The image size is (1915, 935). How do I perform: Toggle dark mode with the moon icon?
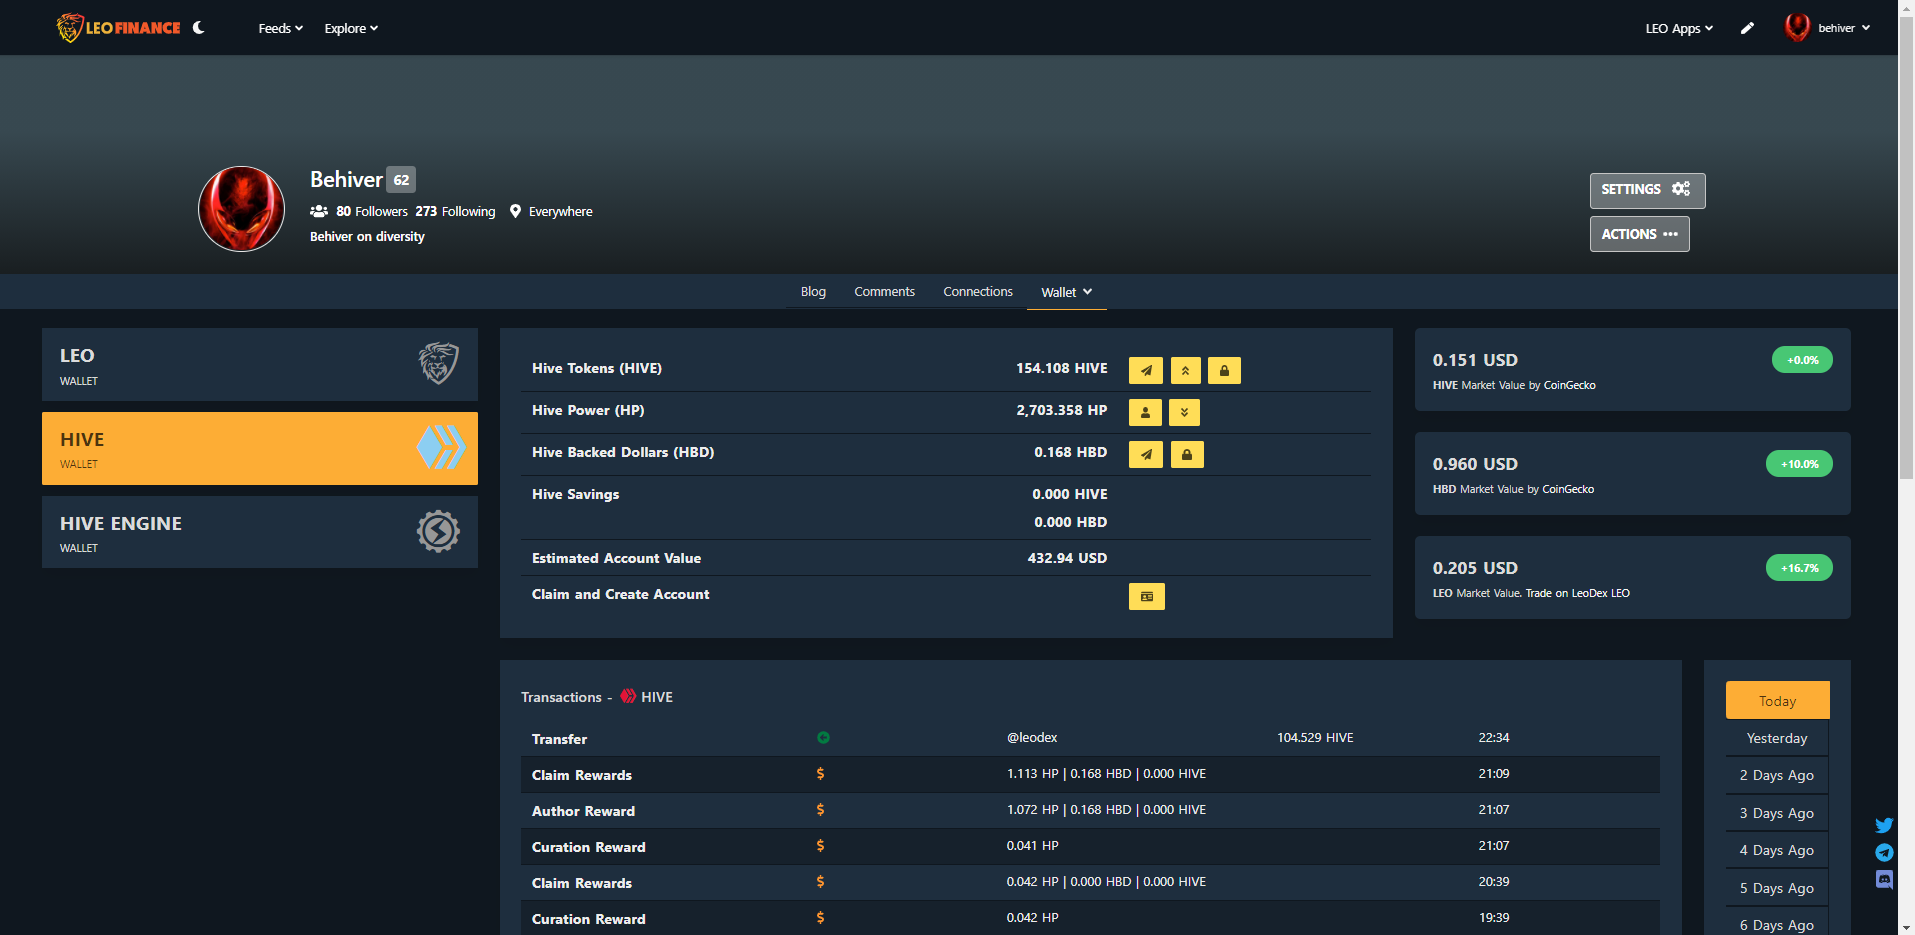[x=199, y=28]
